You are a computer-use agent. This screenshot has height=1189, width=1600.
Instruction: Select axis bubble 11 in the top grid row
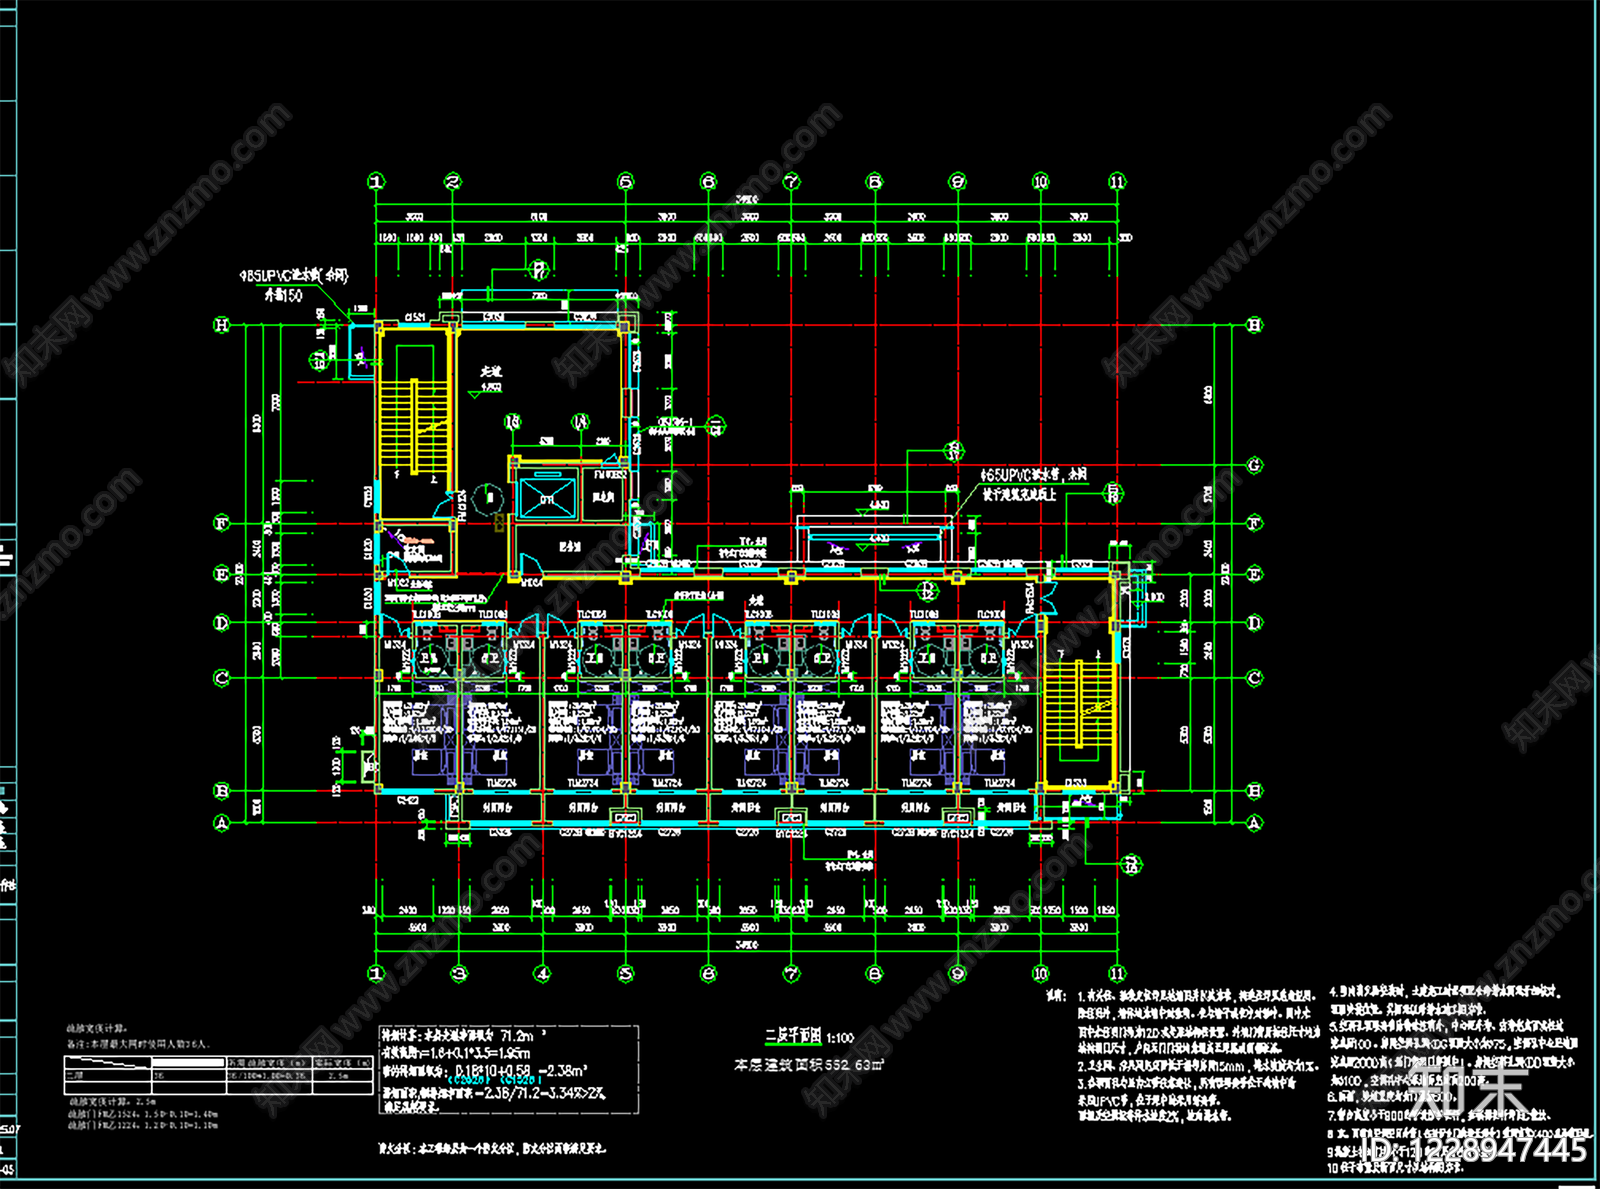coord(1117,181)
